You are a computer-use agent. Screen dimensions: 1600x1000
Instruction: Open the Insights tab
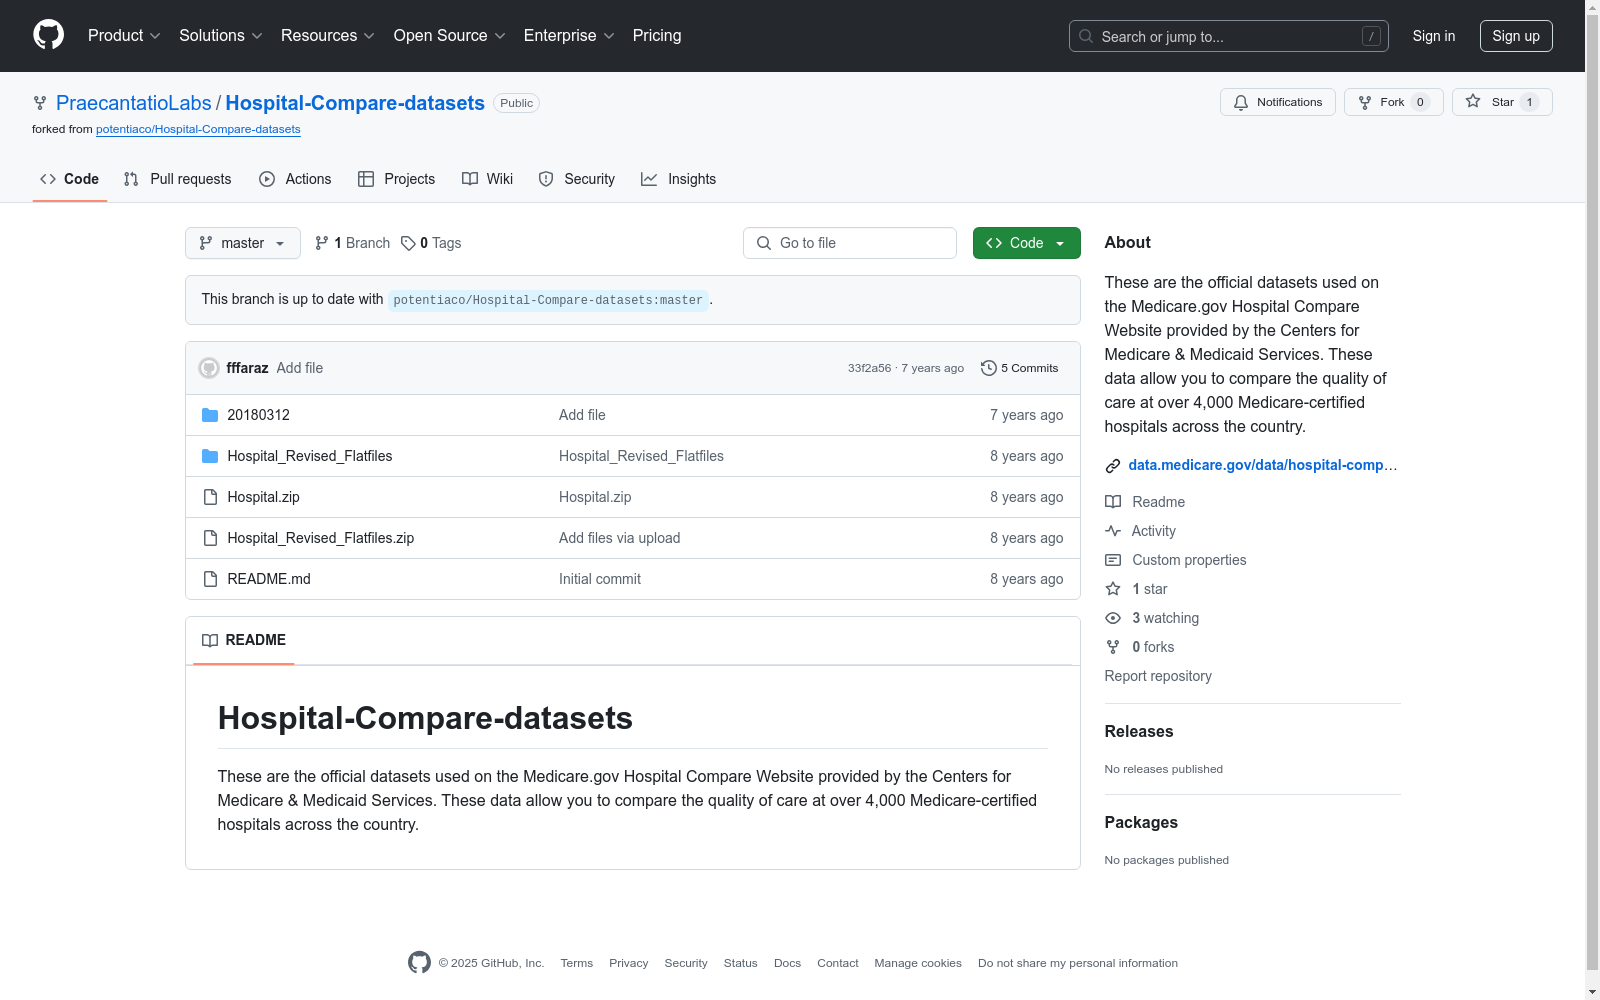point(679,179)
